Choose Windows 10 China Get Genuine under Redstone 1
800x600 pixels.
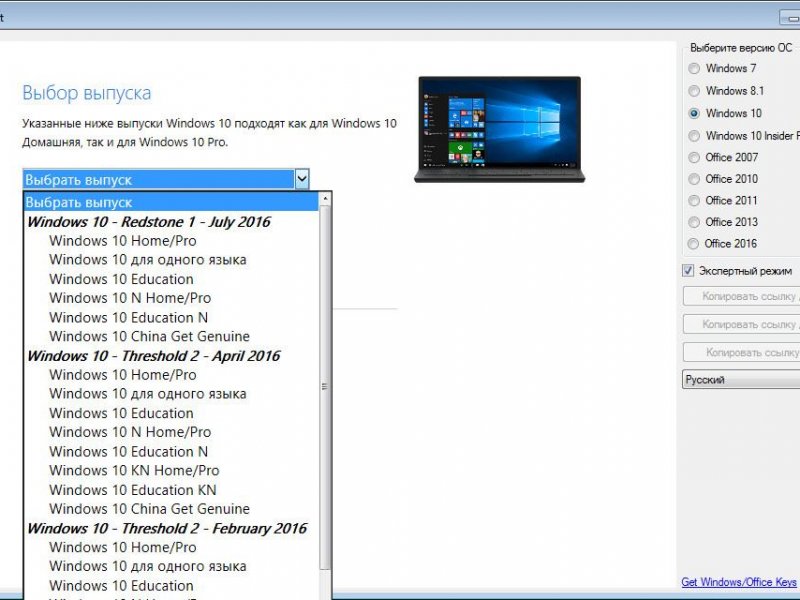pos(171,336)
